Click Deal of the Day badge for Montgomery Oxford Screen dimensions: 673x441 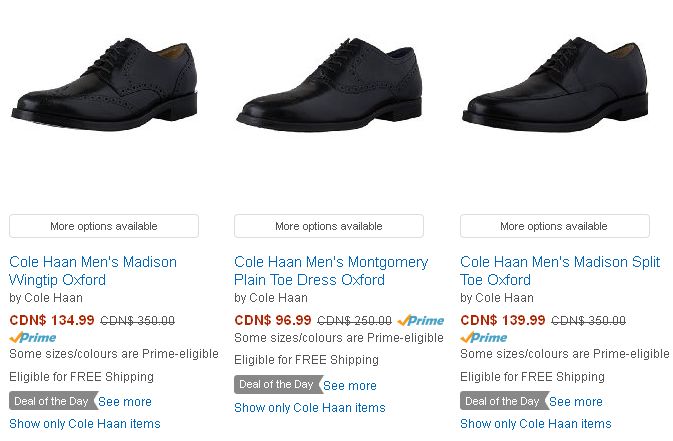point(276,385)
